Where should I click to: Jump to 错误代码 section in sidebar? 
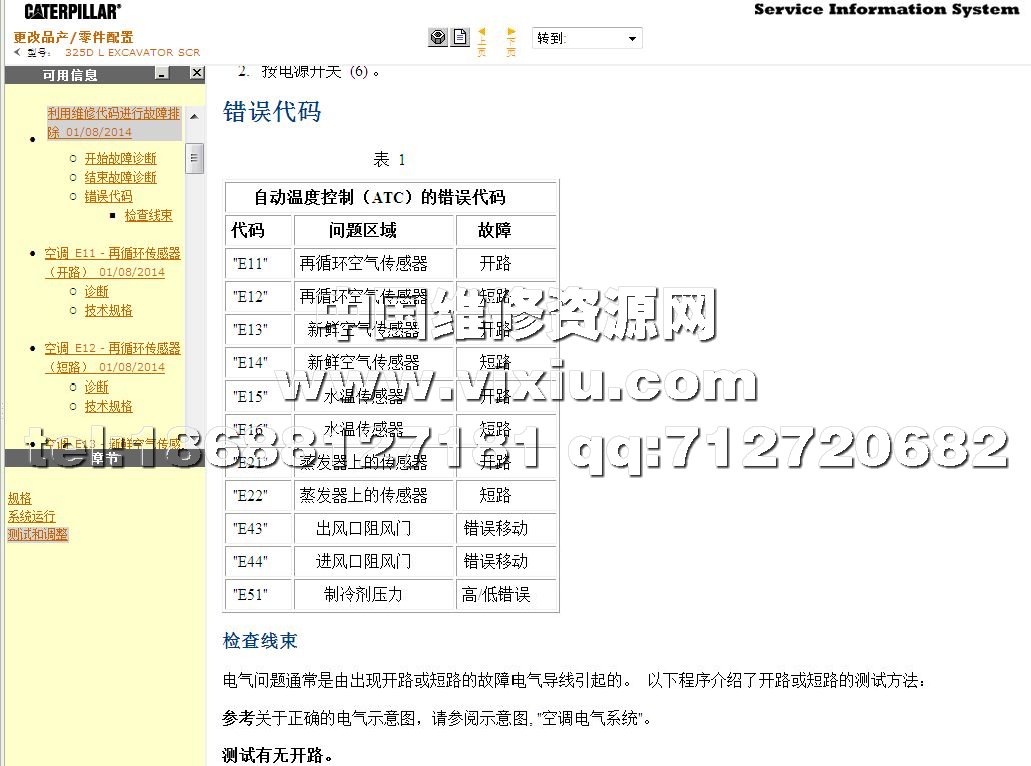tap(108, 196)
